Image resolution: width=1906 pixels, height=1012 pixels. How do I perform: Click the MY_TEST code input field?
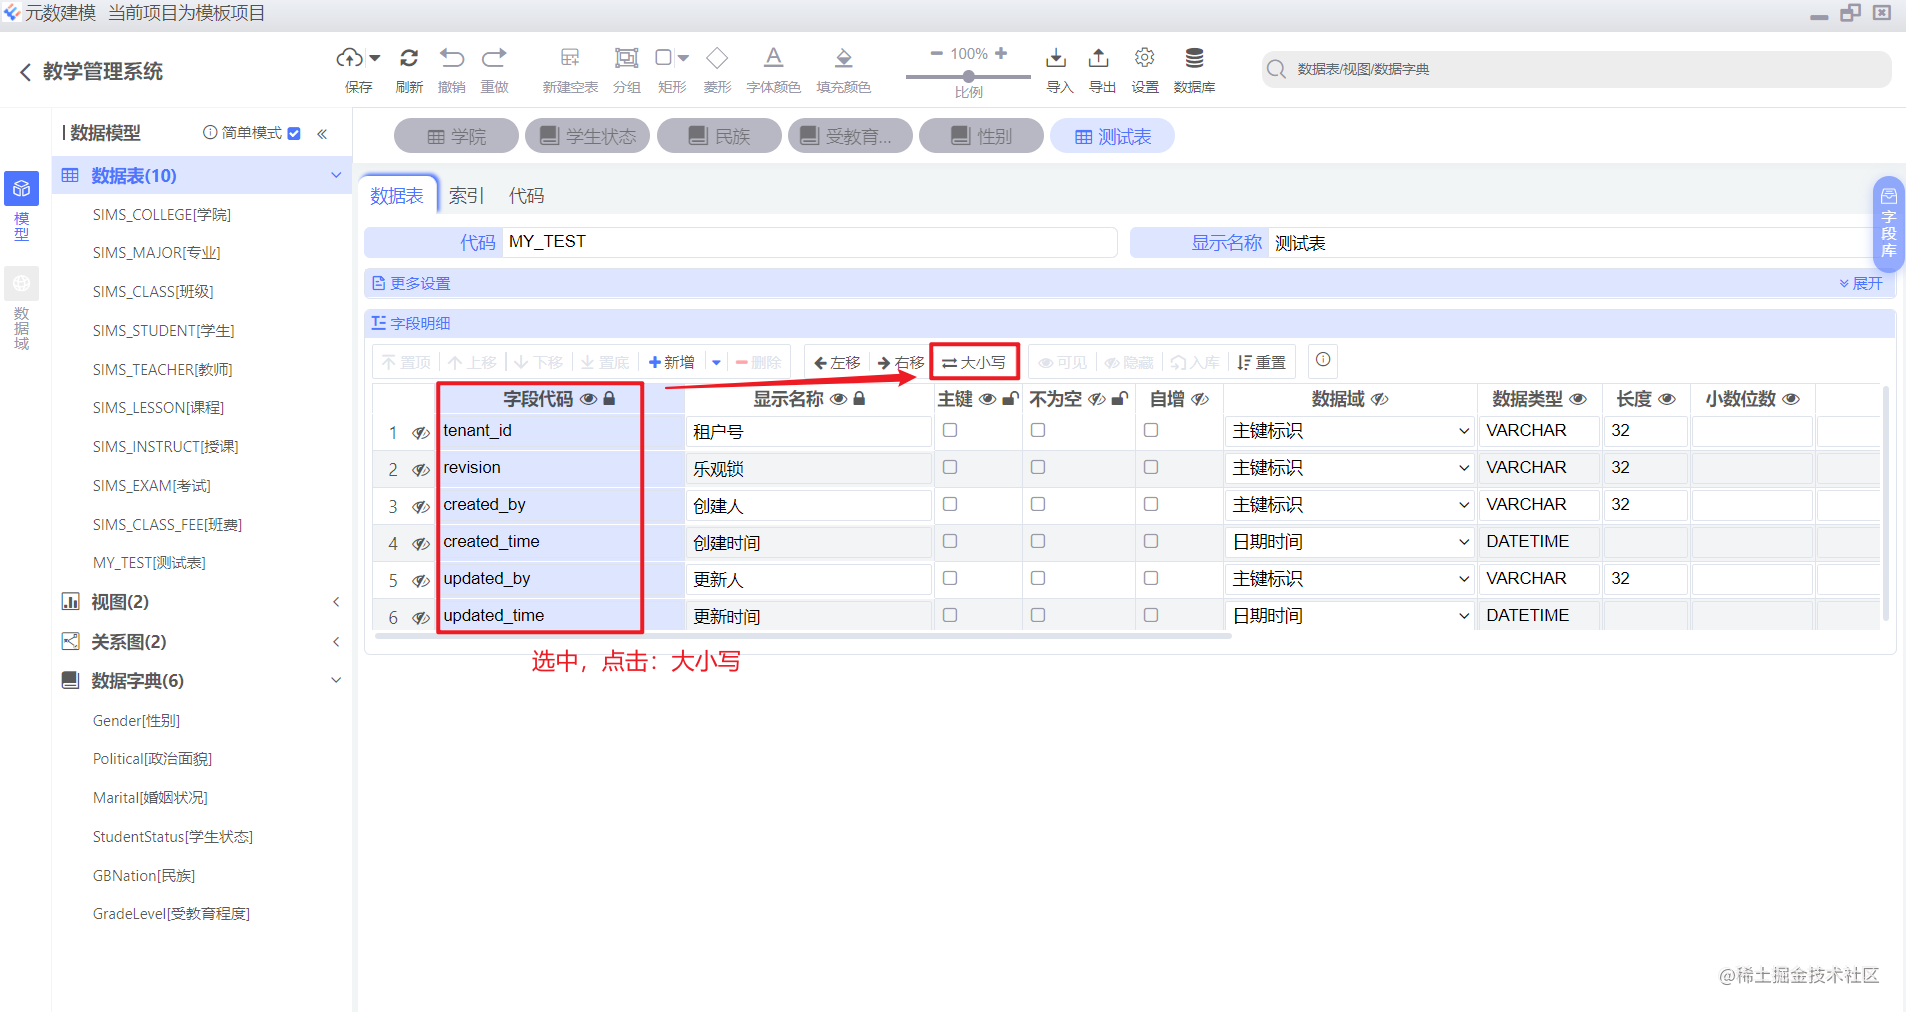(x=809, y=242)
